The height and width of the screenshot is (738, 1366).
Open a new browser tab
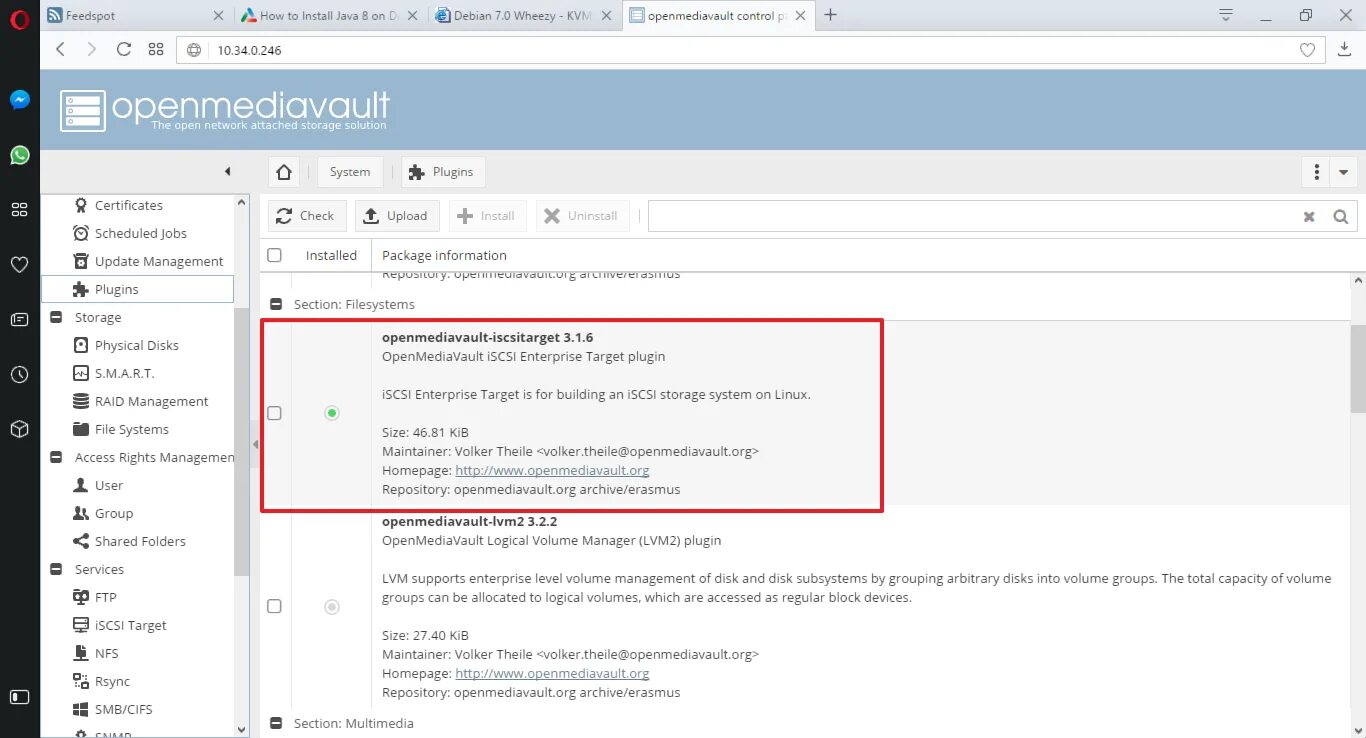[830, 15]
